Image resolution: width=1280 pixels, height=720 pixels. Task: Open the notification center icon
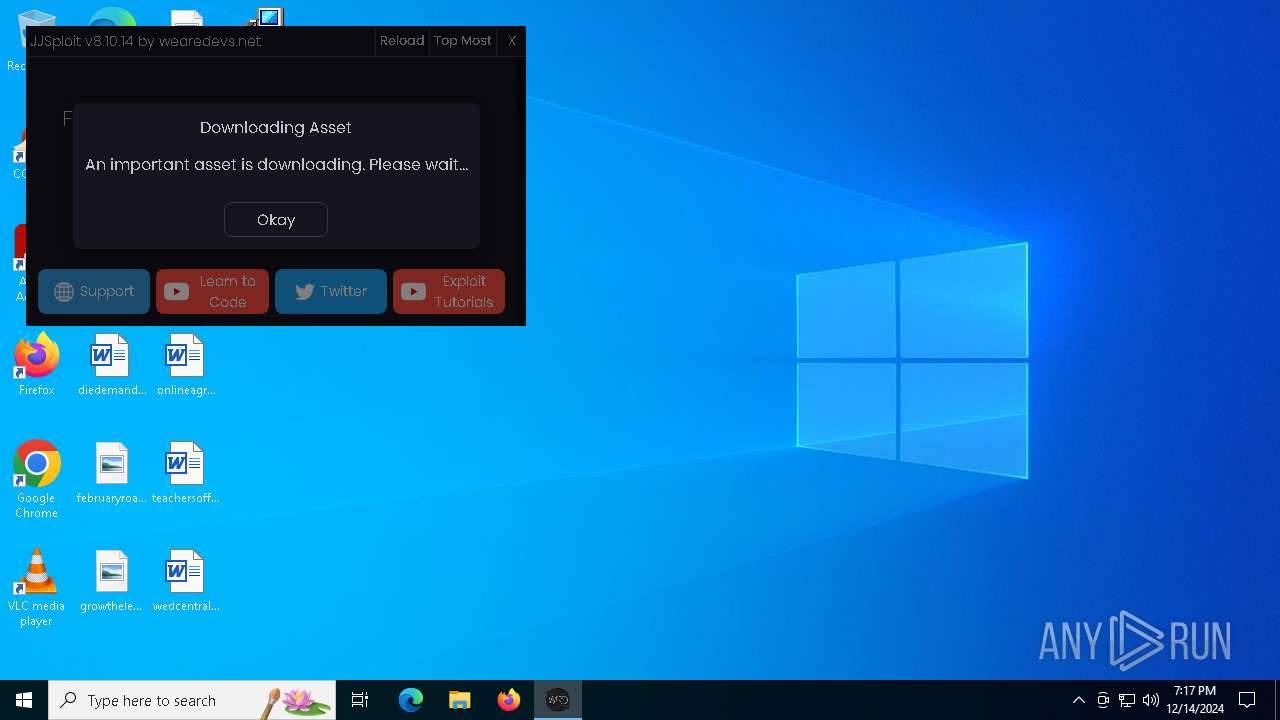tap(1247, 700)
